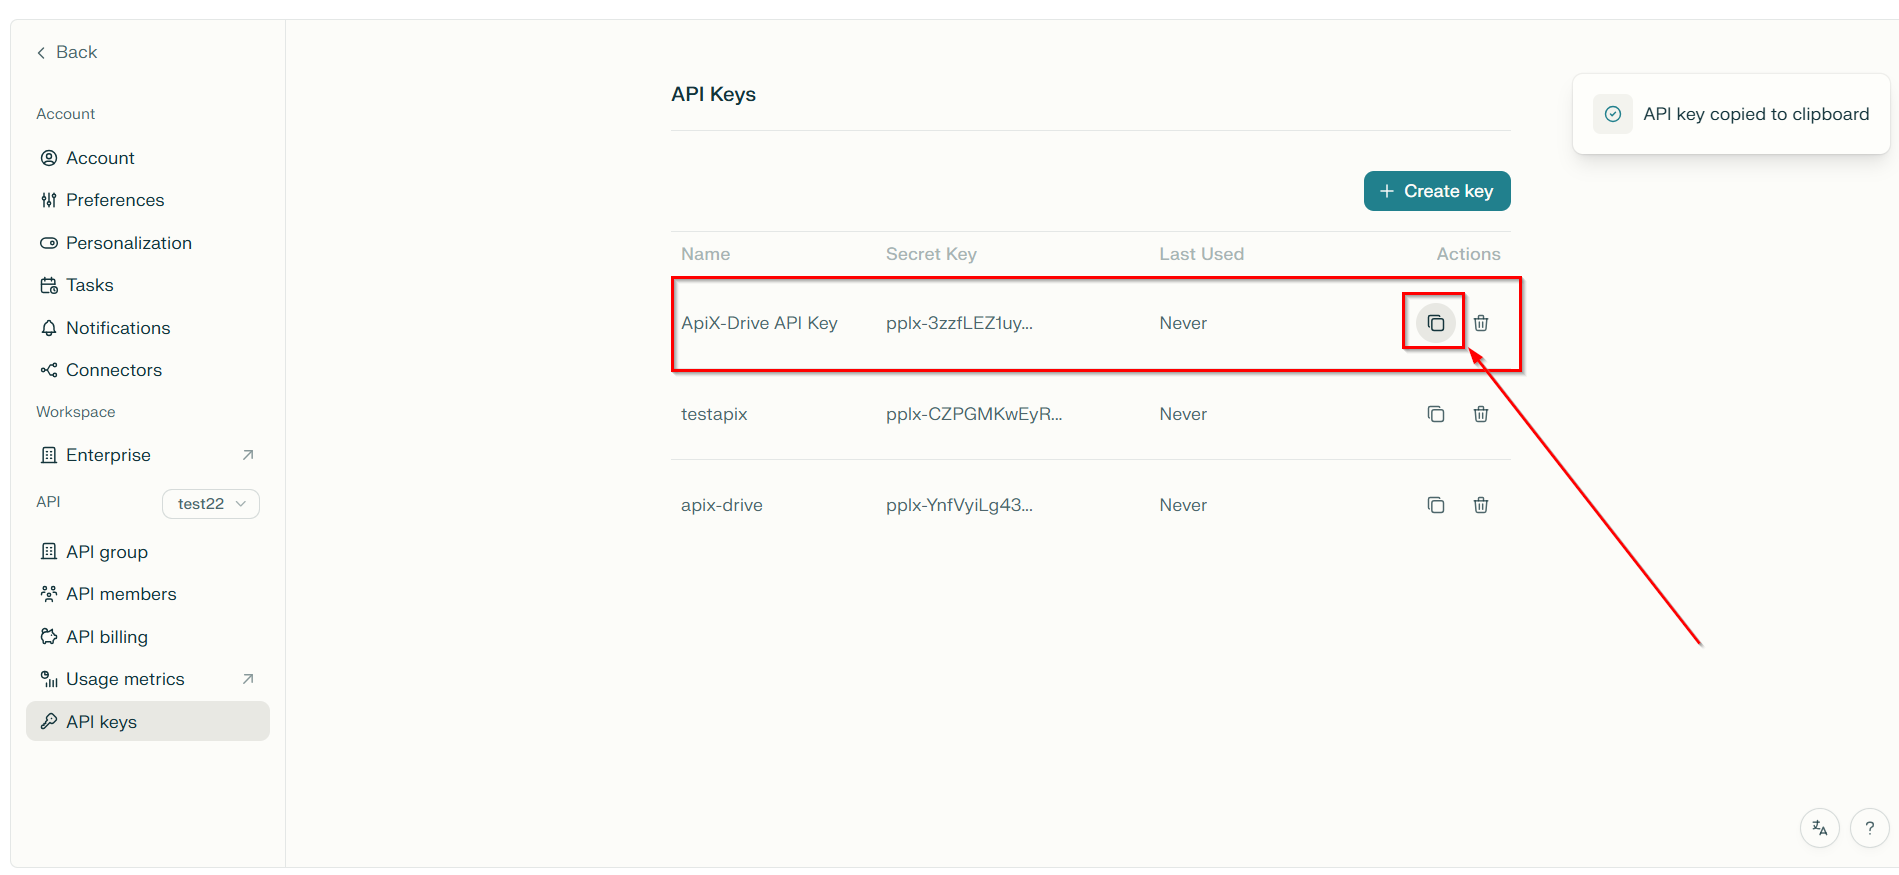The height and width of the screenshot is (875, 1899).
Task: Click the Create key button
Action: (1436, 191)
